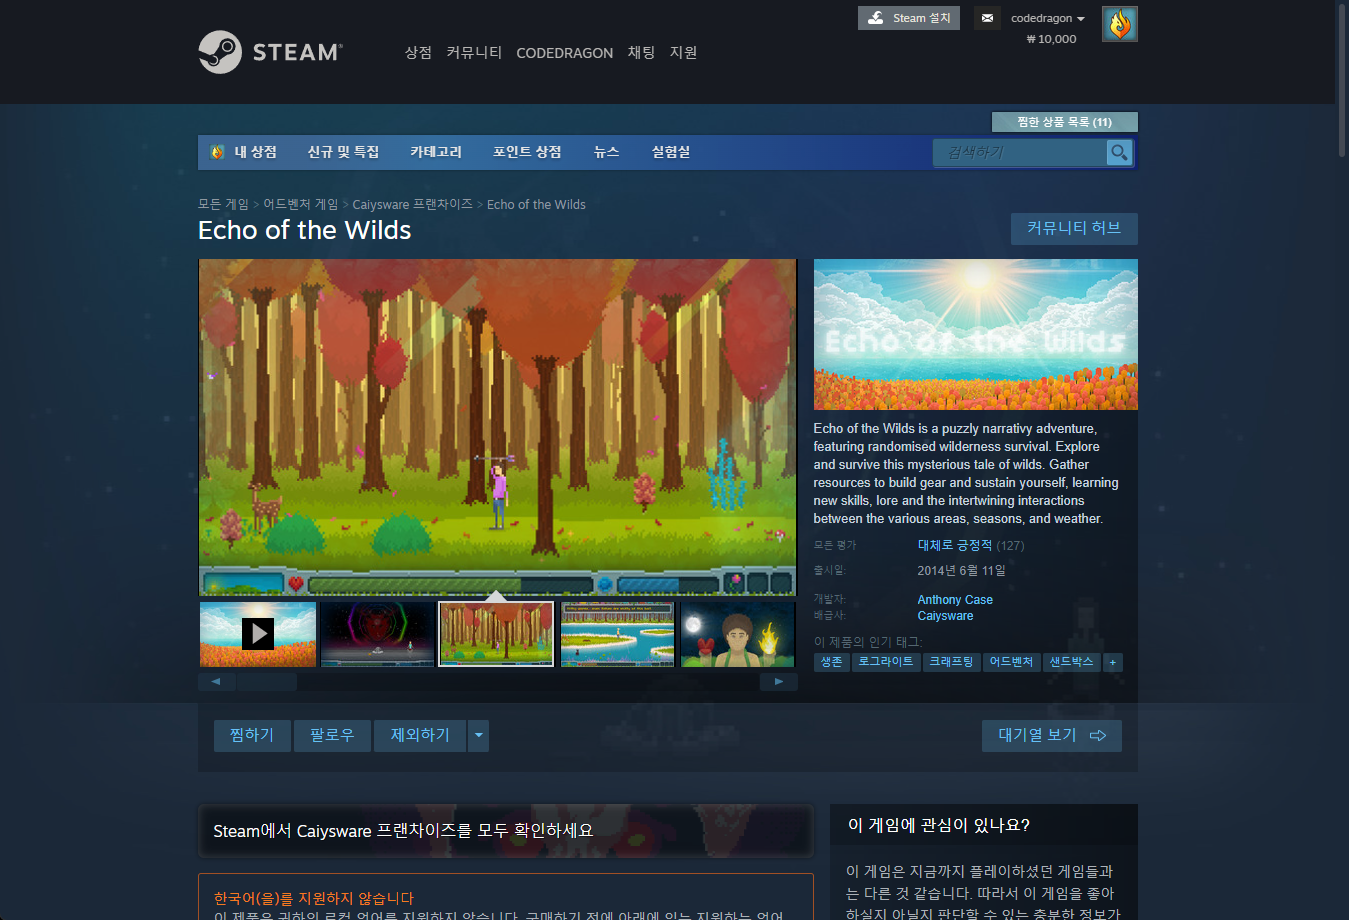Viewport: 1349px width, 920px height.
Task: Open developer Anthony Case link
Action: point(955,600)
